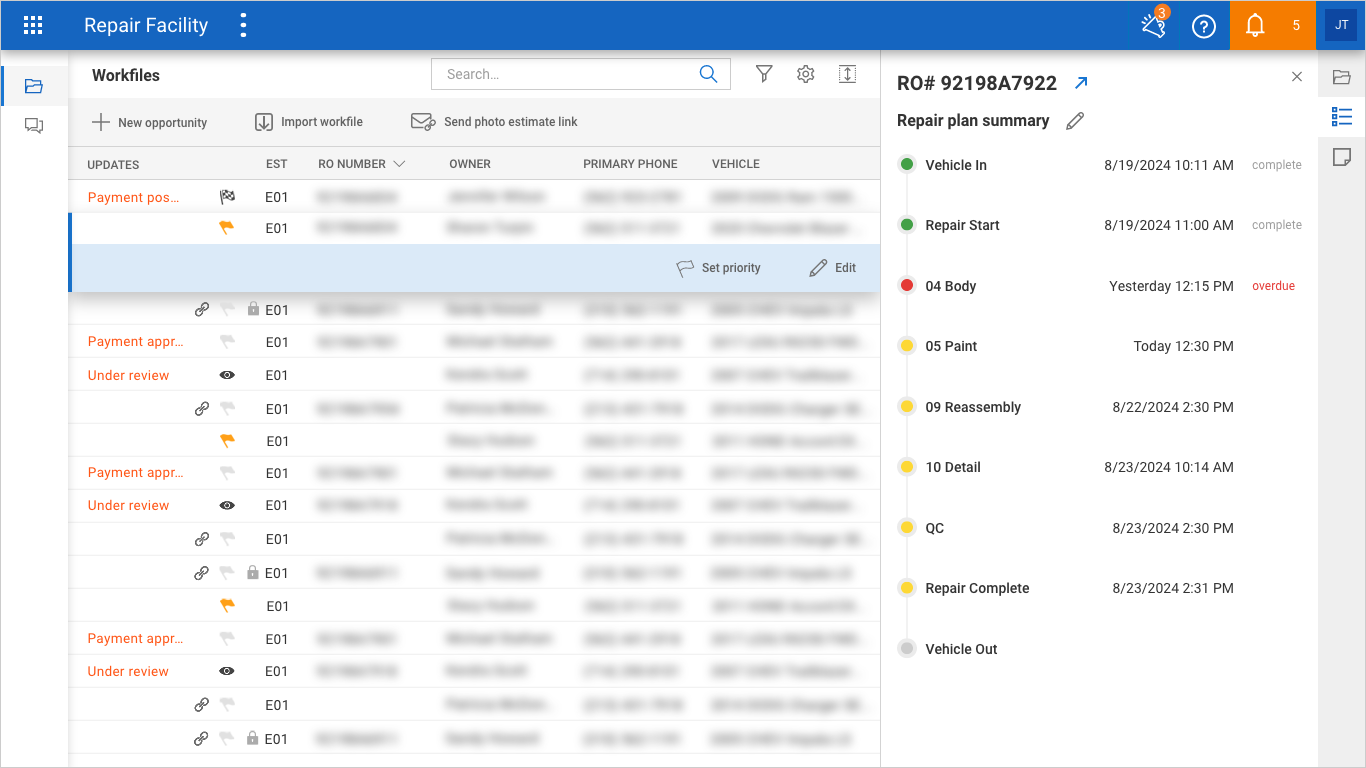The width and height of the screenshot is (1366, 768).
Task: Open the app launcher grid icon
Action: coord(33,25)
